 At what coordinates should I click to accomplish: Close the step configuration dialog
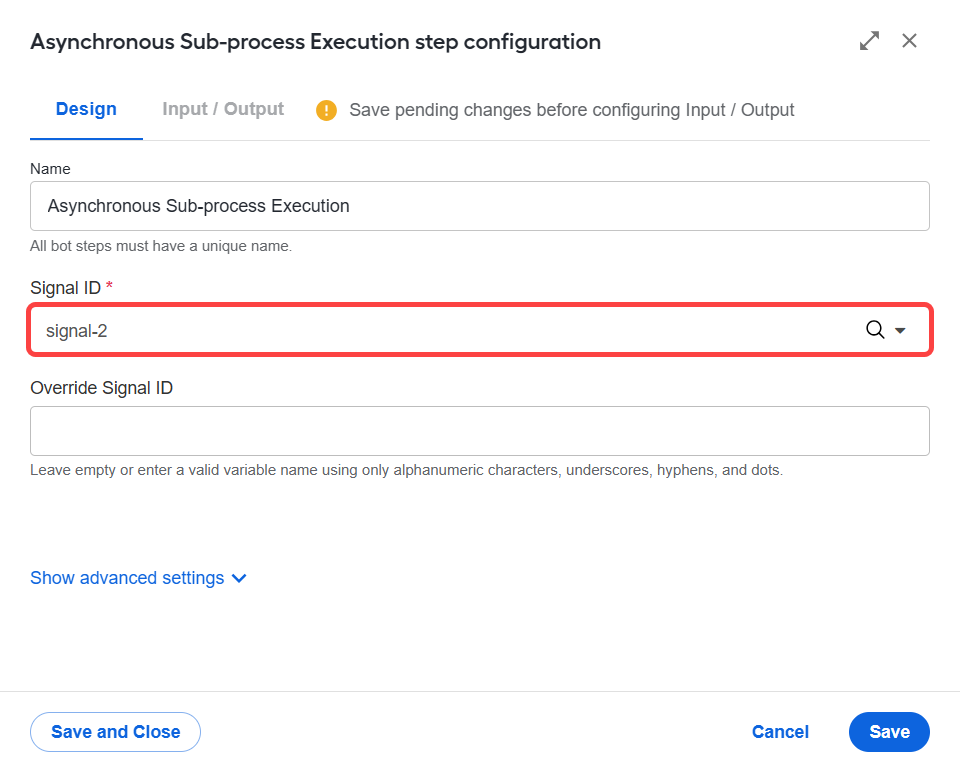click(909, 41)
